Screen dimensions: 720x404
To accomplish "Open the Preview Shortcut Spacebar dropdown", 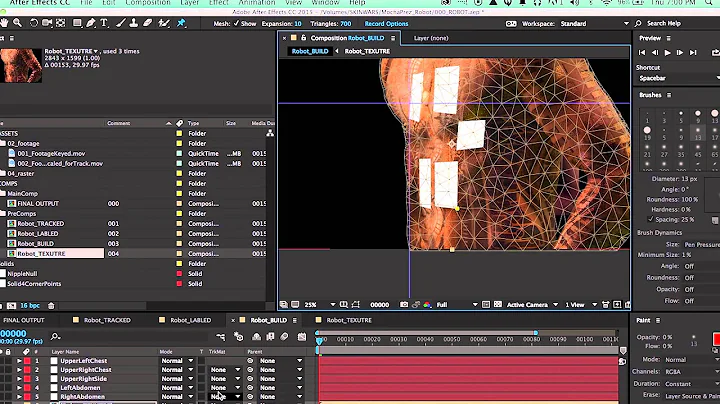I will coord(678,78).
